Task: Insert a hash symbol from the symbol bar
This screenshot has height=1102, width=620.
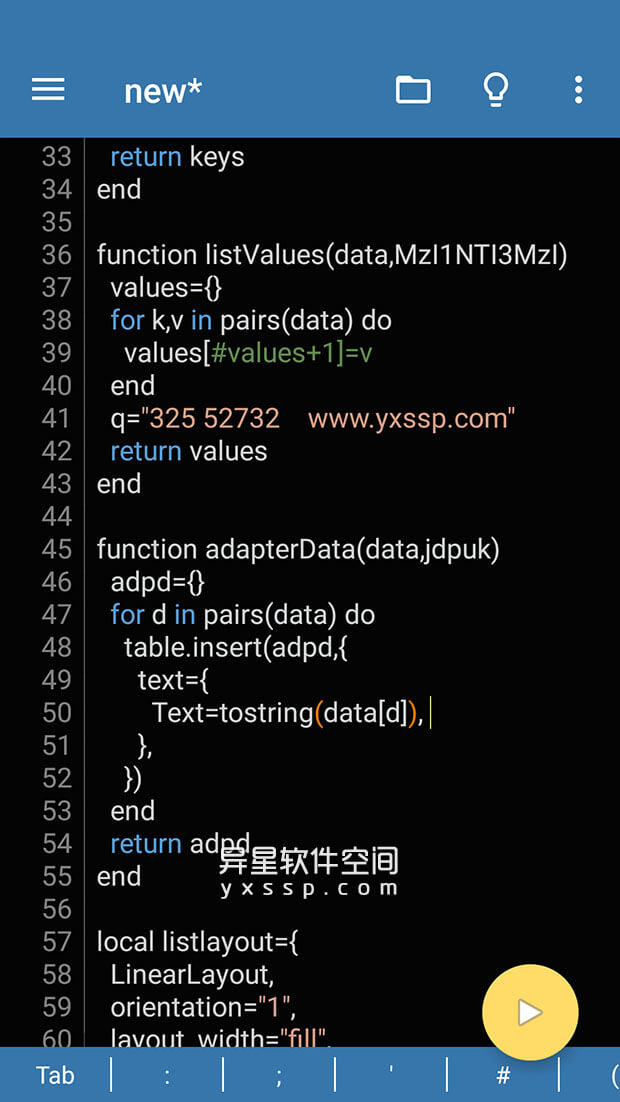Action: coord(502,1075)
